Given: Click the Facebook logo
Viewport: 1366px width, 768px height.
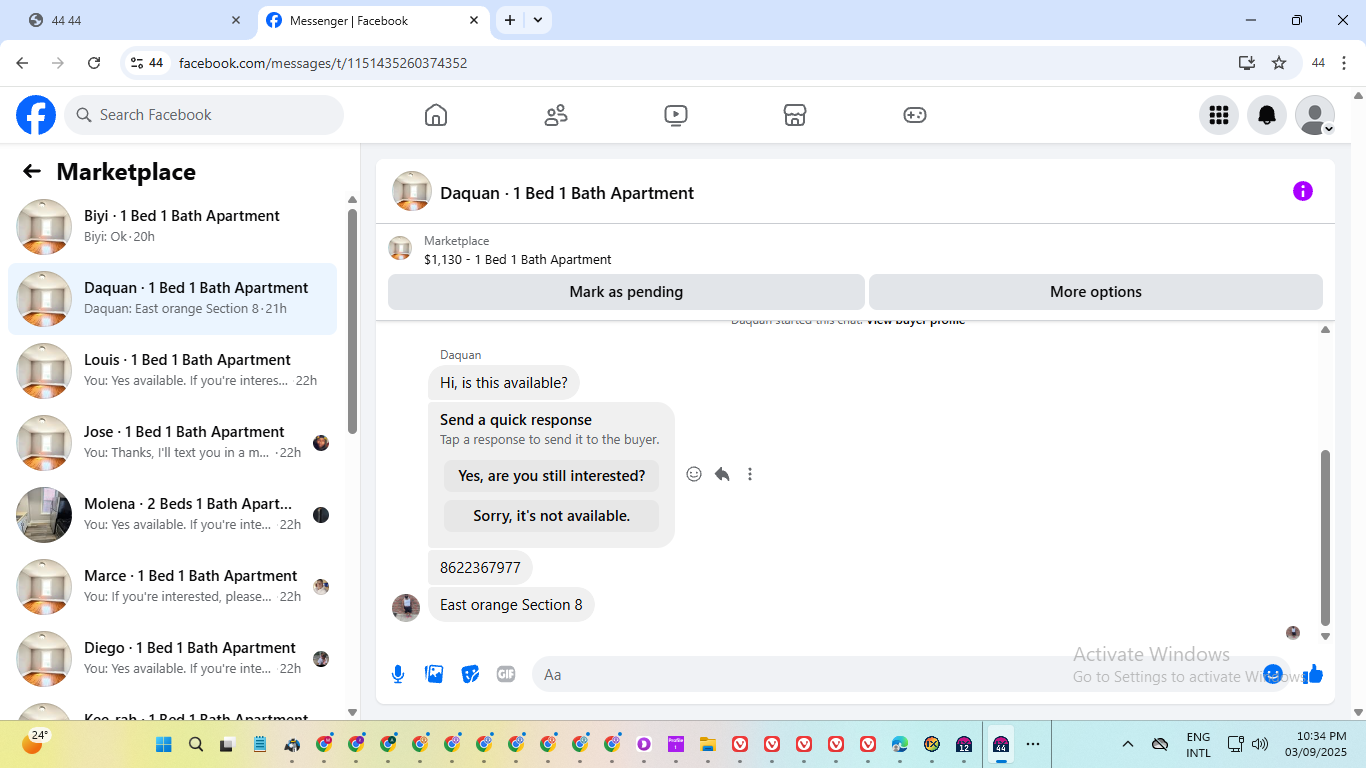Looking at the screenshot, I should coord(36,115).
